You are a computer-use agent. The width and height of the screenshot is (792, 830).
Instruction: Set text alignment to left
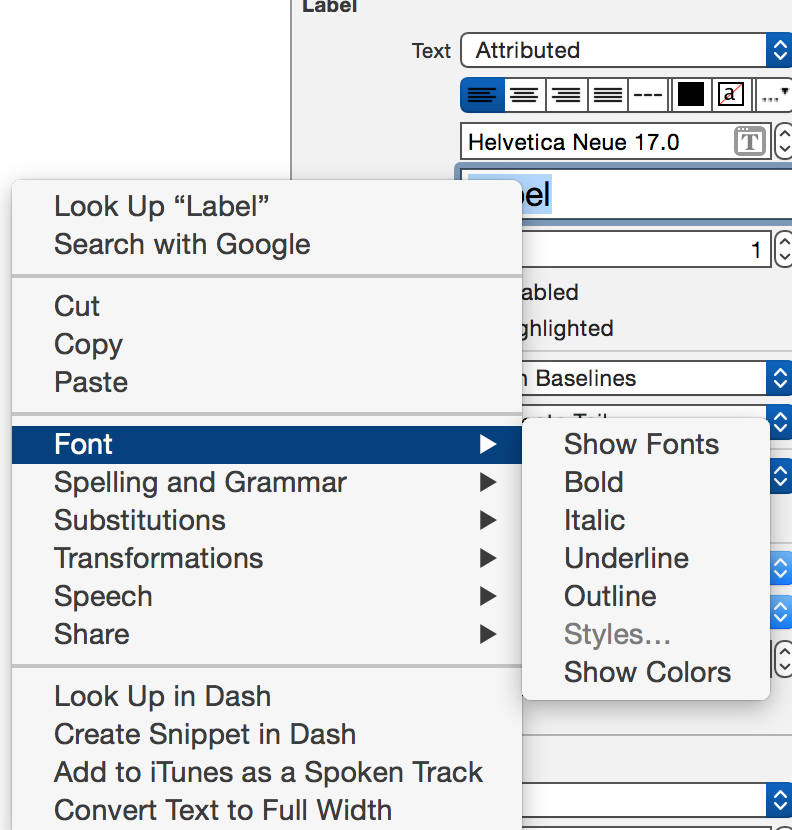point(481,95)
